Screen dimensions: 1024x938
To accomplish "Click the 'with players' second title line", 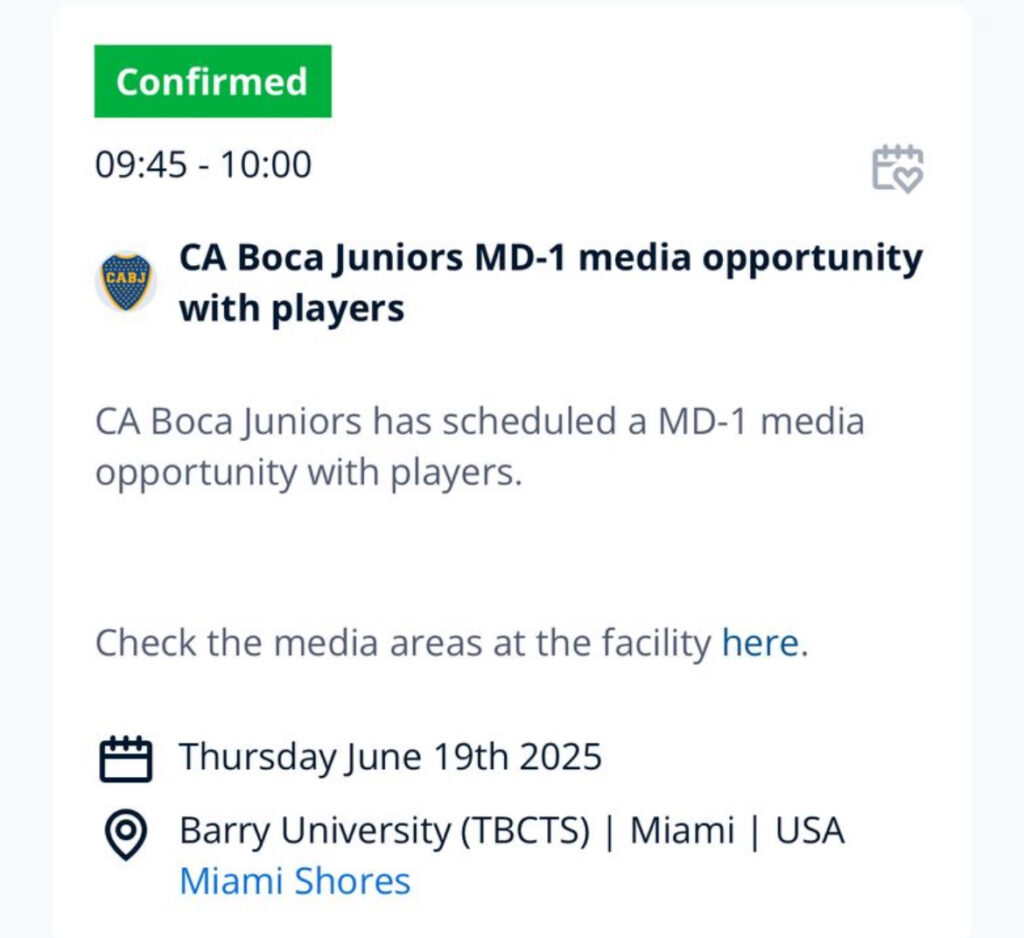I will (x=292, y=308).
